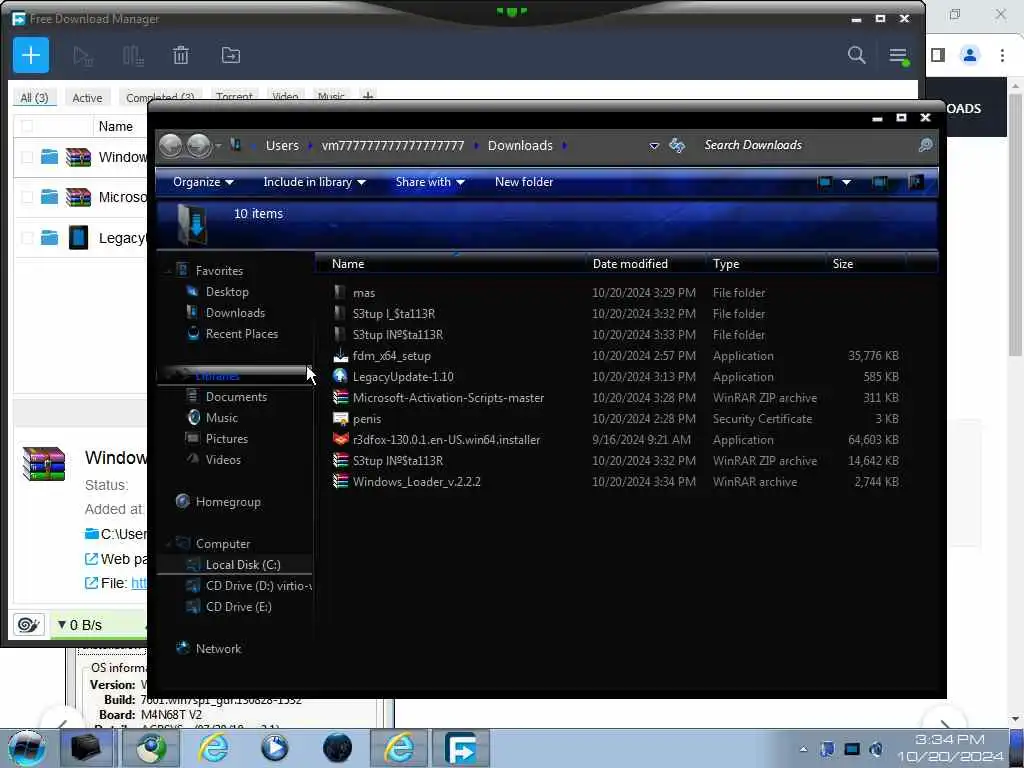Collapse the Computer tree node

[x=168, y=543]
